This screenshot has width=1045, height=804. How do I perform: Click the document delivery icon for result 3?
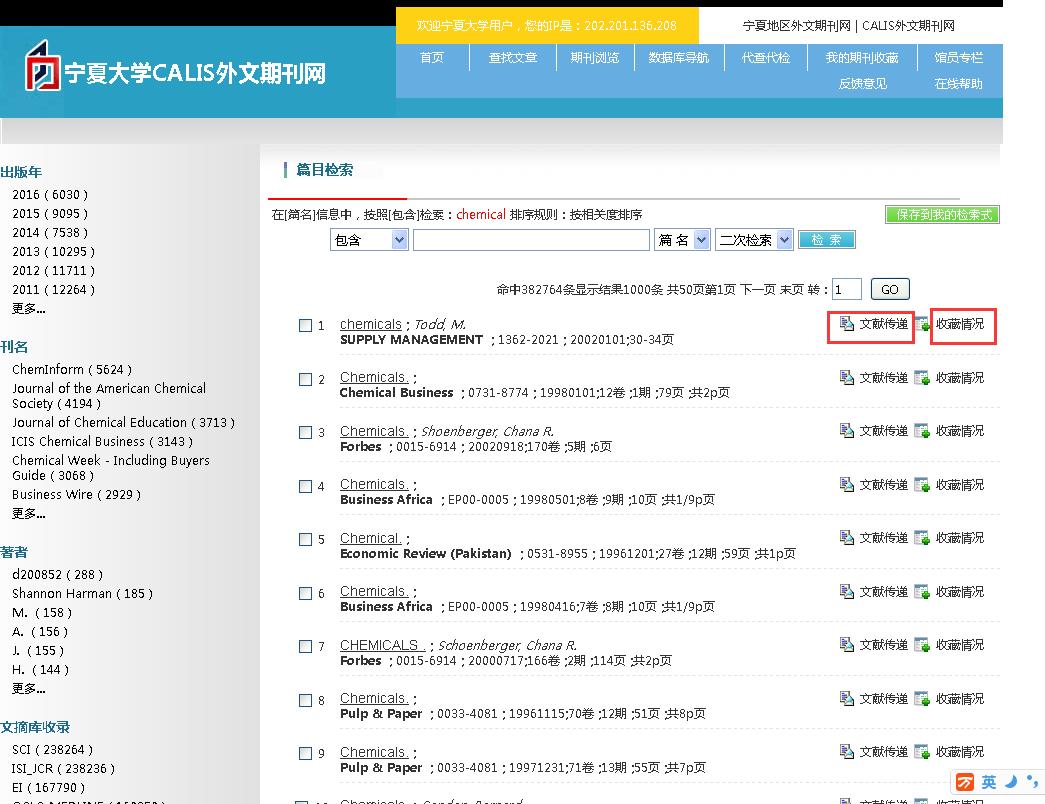(846, 431)
